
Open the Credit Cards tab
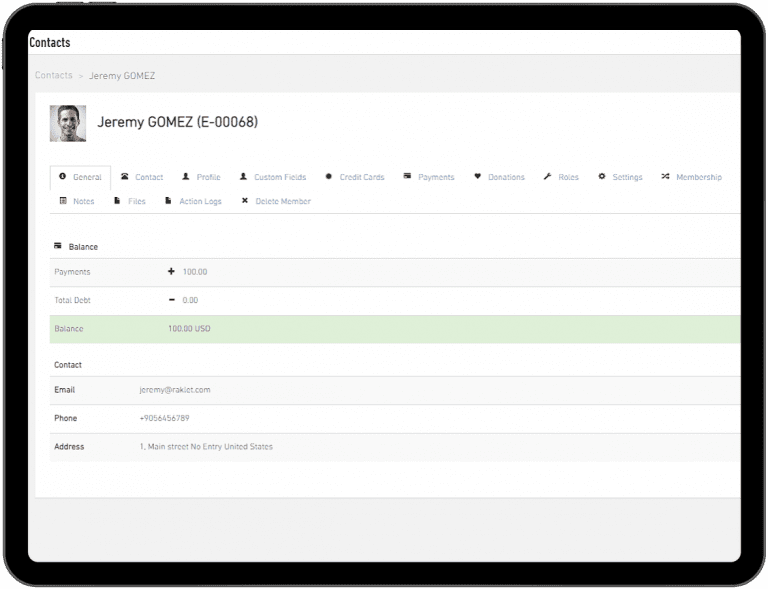[361, 177]
